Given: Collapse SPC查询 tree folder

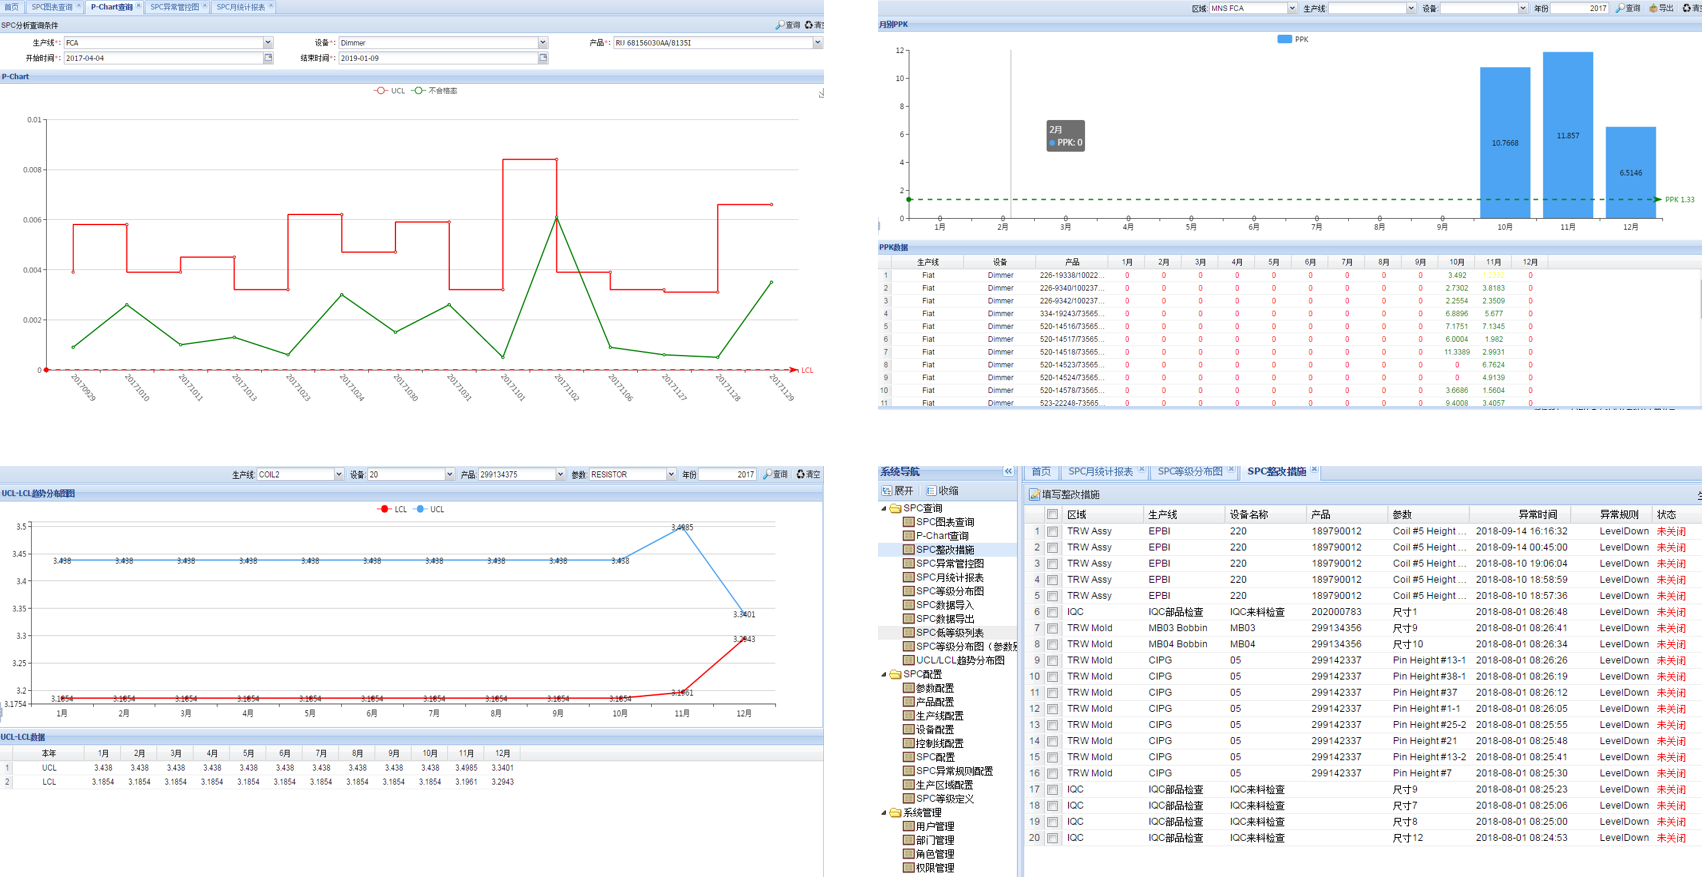Looking at the screenshot, I should tap(884, 508).
